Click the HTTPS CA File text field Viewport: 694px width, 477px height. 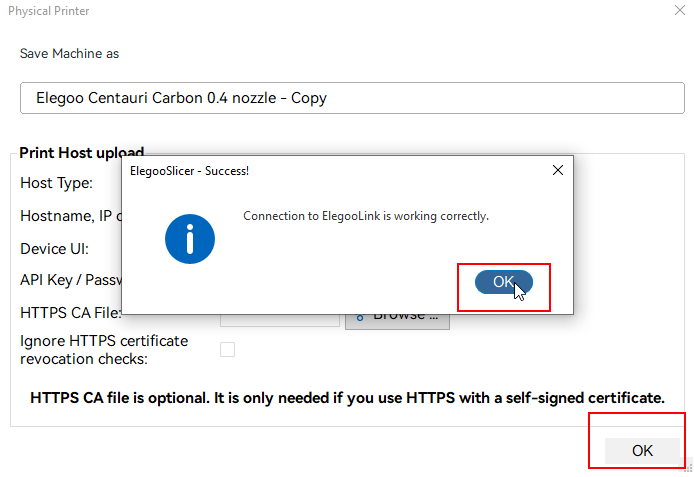click(x=280, y=320)
